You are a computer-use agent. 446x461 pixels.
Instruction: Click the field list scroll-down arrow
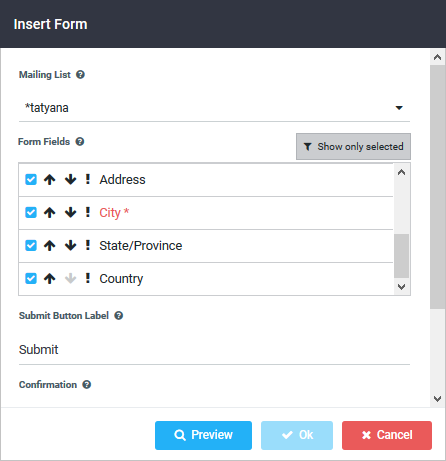point(402,287)
